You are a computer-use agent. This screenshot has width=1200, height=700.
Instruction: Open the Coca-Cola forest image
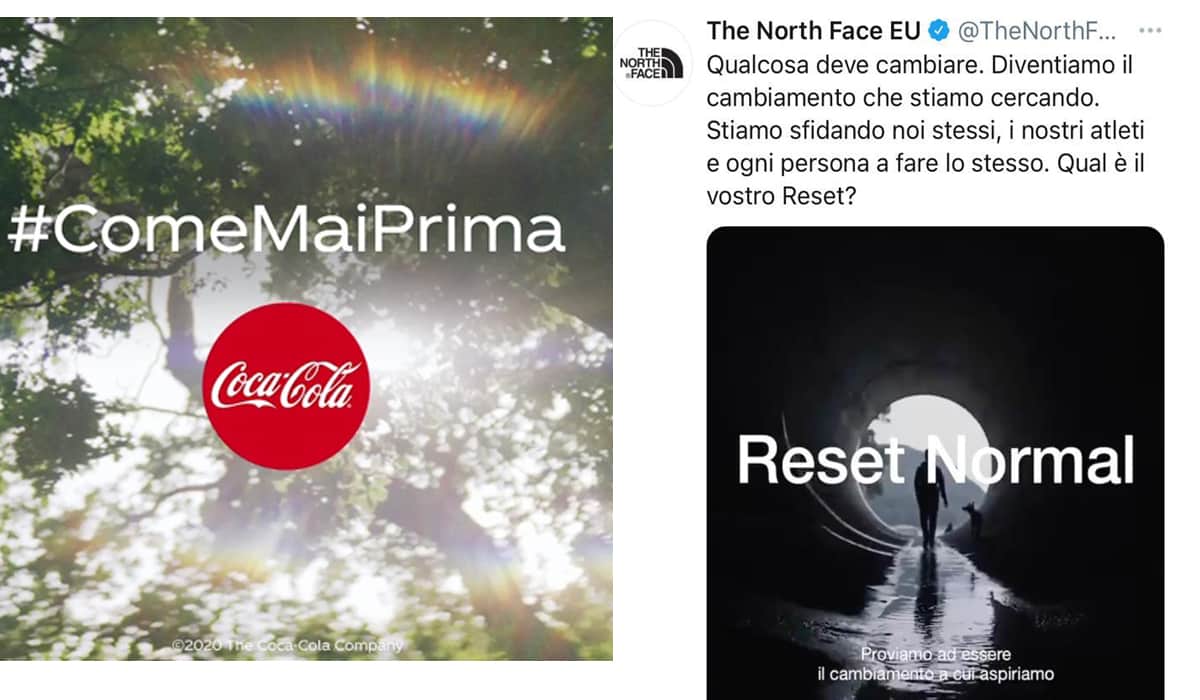click(306, 338)
